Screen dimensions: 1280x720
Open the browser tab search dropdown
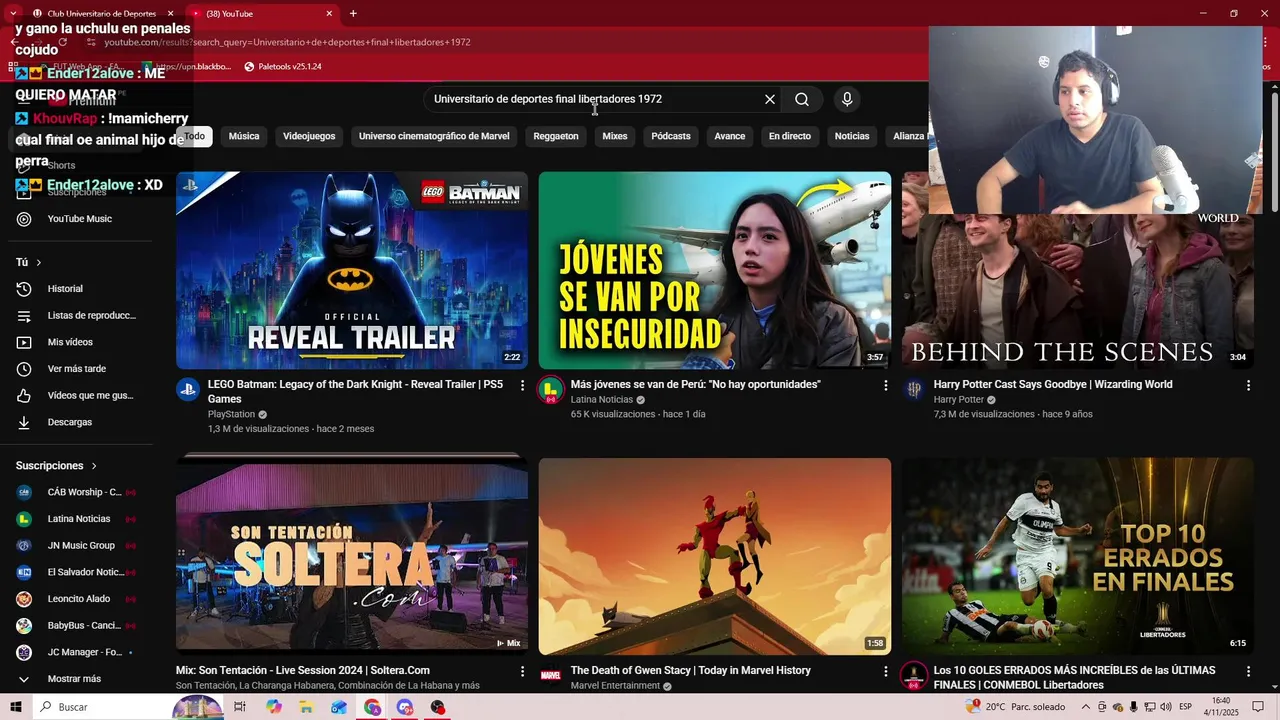click(x=13, y=14)
